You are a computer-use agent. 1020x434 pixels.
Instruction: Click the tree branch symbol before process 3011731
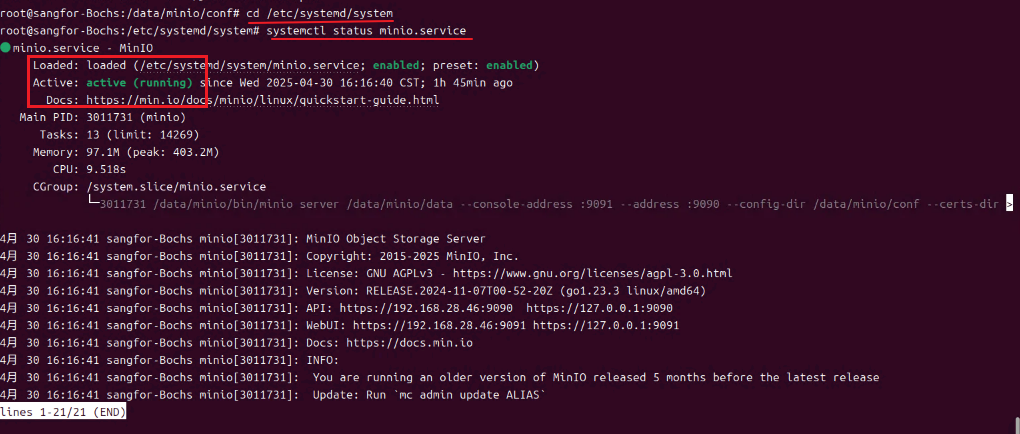[93, 204]
